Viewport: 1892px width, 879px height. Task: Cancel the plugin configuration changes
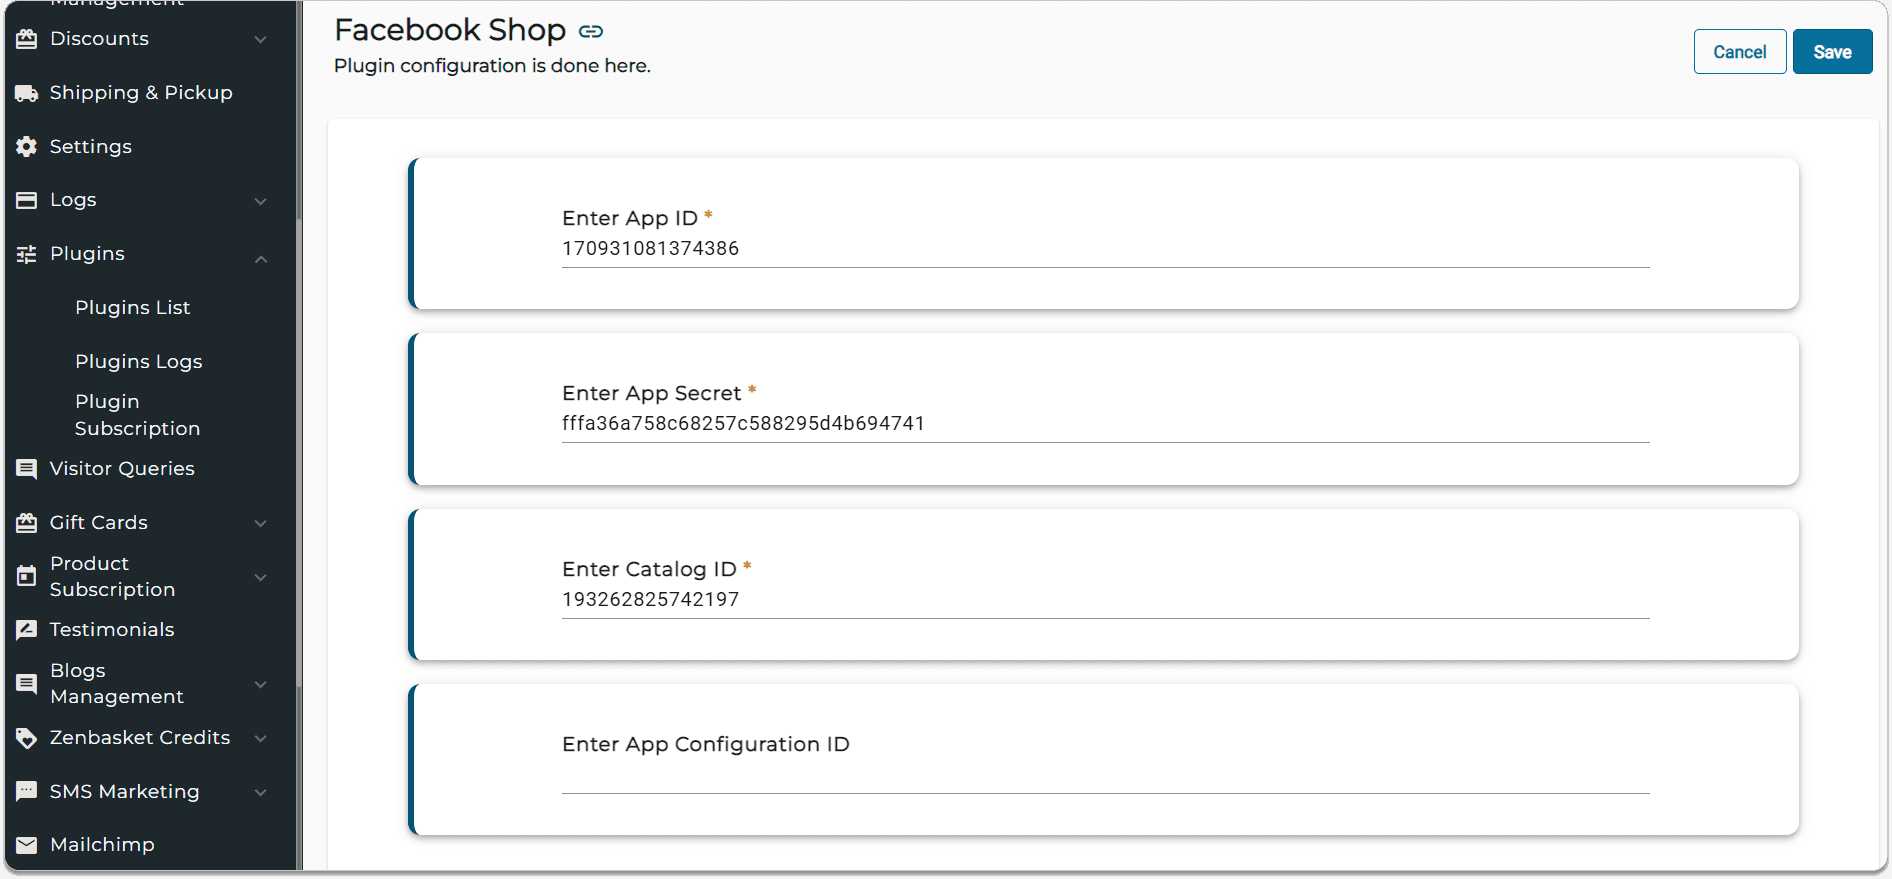pyautogui.click(x=1739, y=52)
